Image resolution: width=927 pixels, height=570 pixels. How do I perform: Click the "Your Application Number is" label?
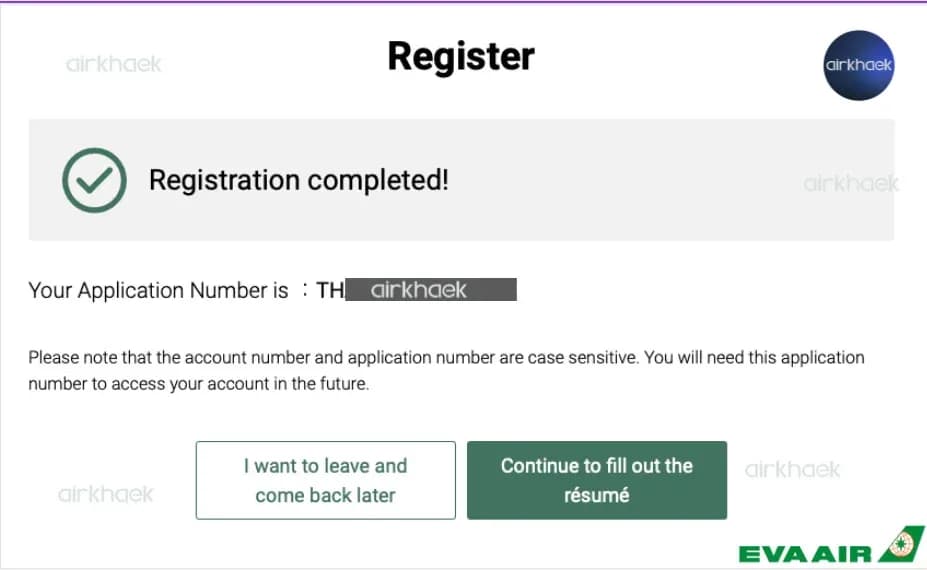[x=158, y=291]
